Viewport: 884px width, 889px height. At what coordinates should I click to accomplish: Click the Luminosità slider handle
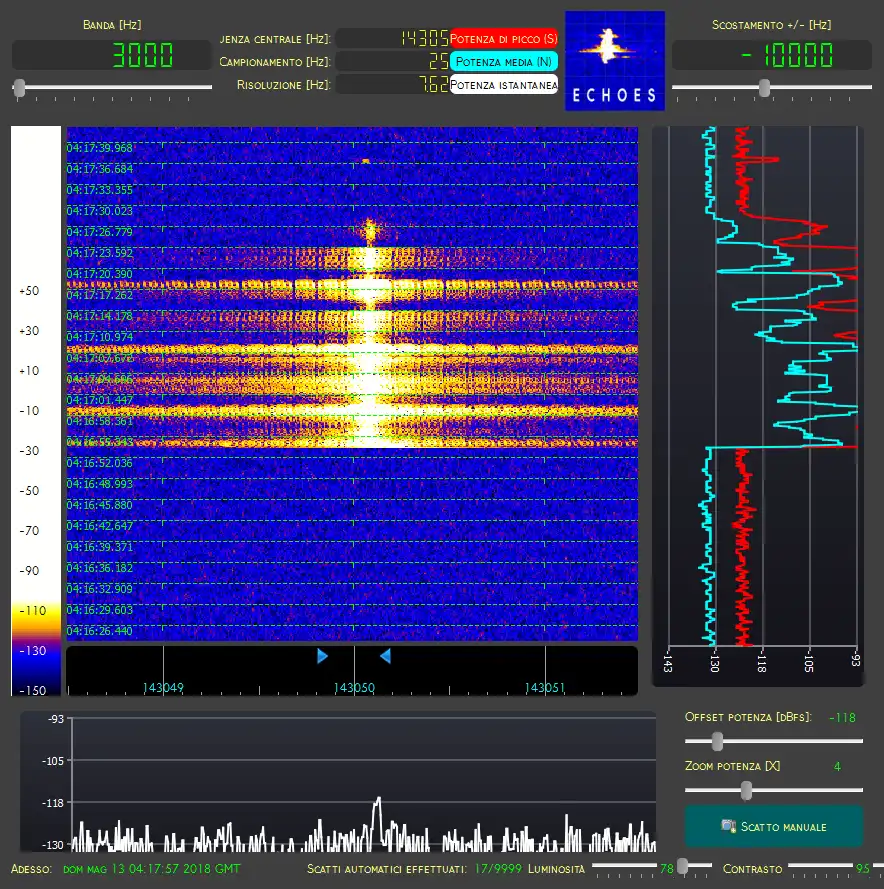coord(682,865)
